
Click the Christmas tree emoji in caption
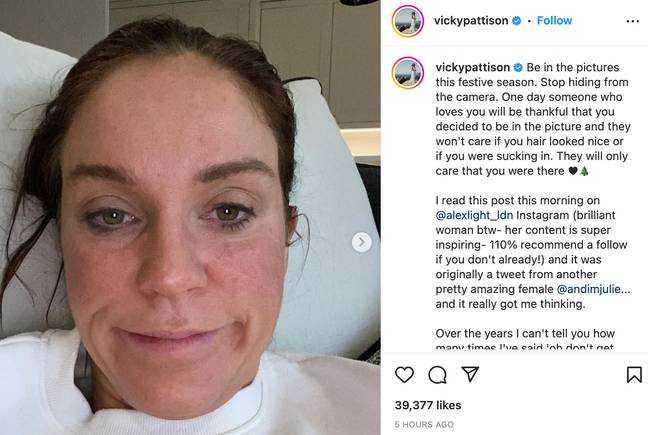[584, 171]
